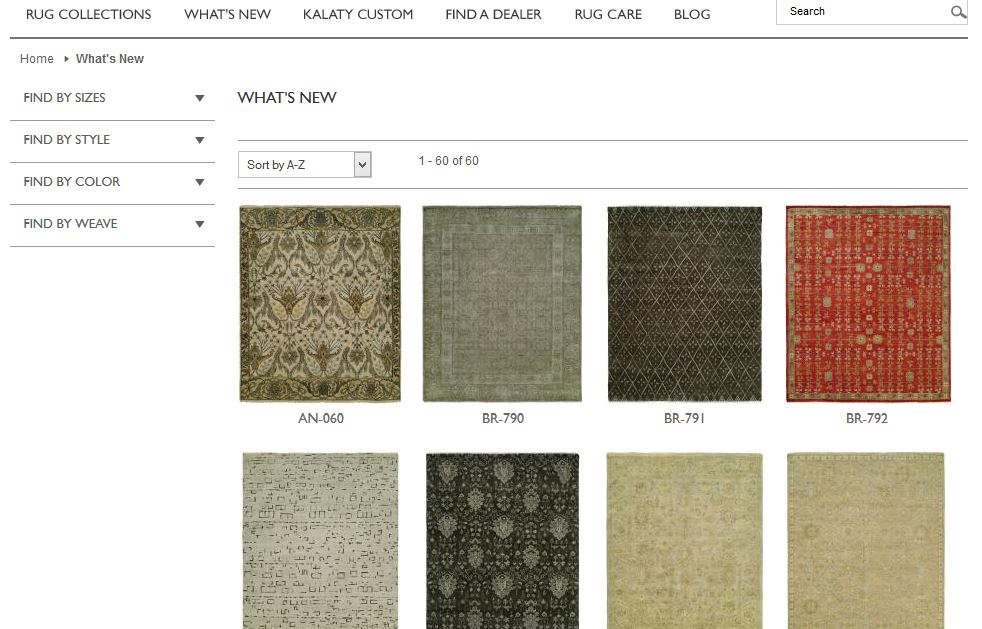Expand the Find by Sizes filter
Viewport: 982px width, 629px height.
click(x=113, y=98)
